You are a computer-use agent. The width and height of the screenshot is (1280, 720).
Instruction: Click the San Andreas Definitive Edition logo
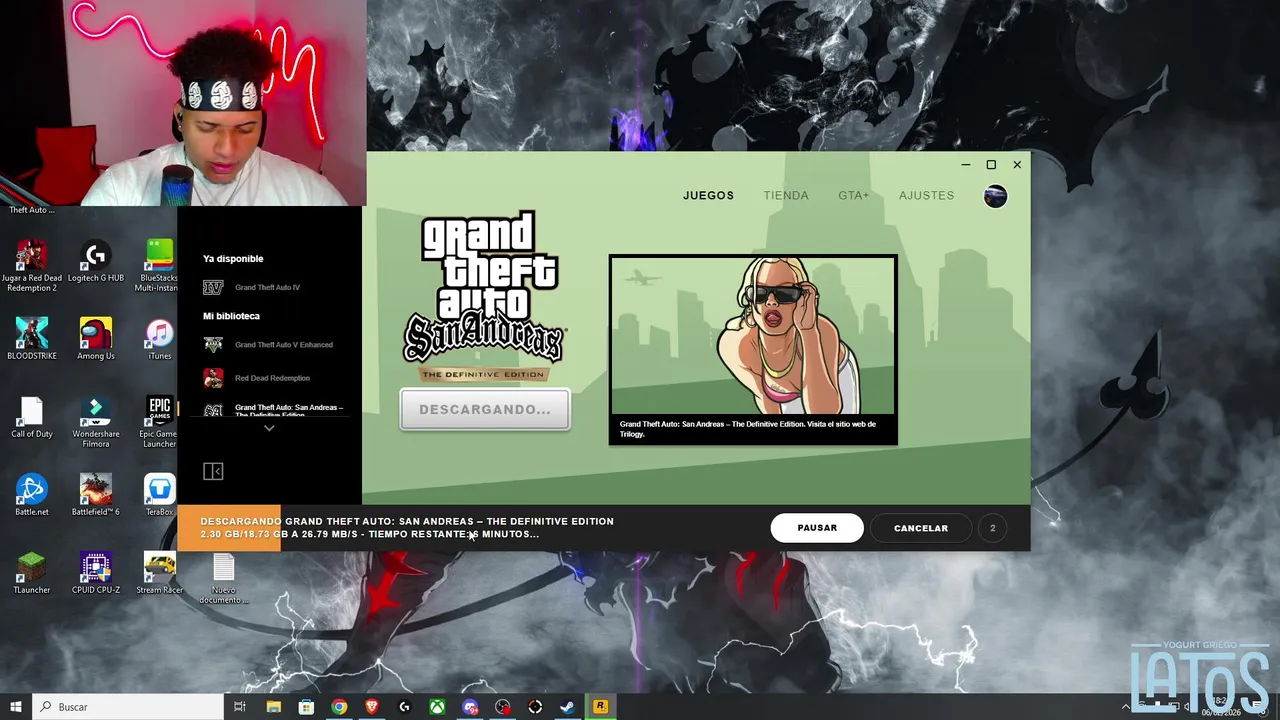pyautogui.click(x=485, y=296)
